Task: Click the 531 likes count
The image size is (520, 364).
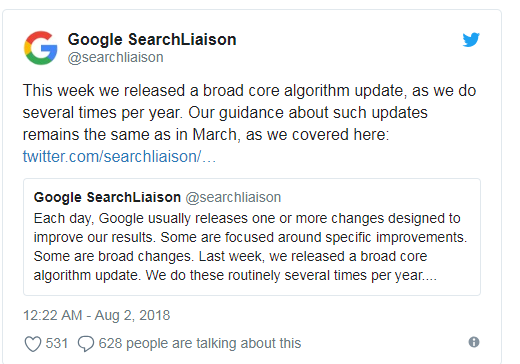Action: pos(57,343)
